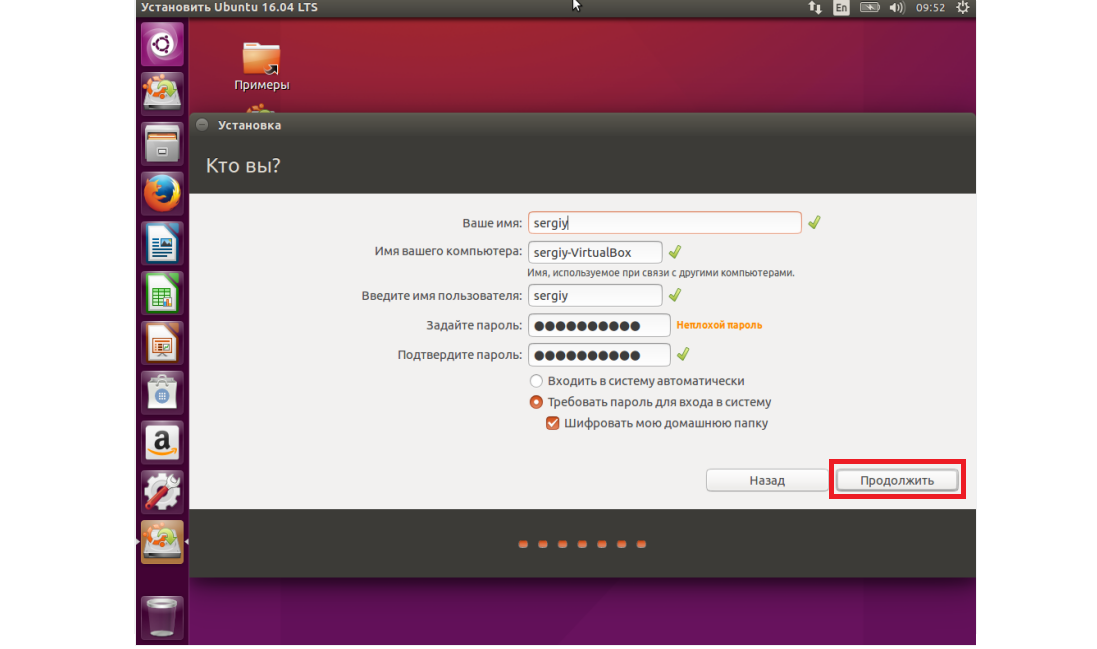Click the Назад back button
Viewport: 1097px width, 649px height.
click(x=767, y=480)
